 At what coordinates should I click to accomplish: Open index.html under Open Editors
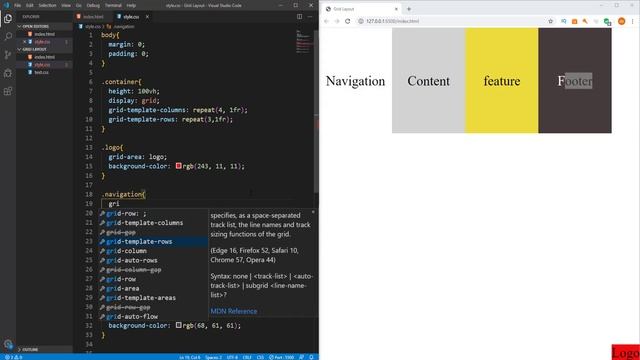(44, 34)
